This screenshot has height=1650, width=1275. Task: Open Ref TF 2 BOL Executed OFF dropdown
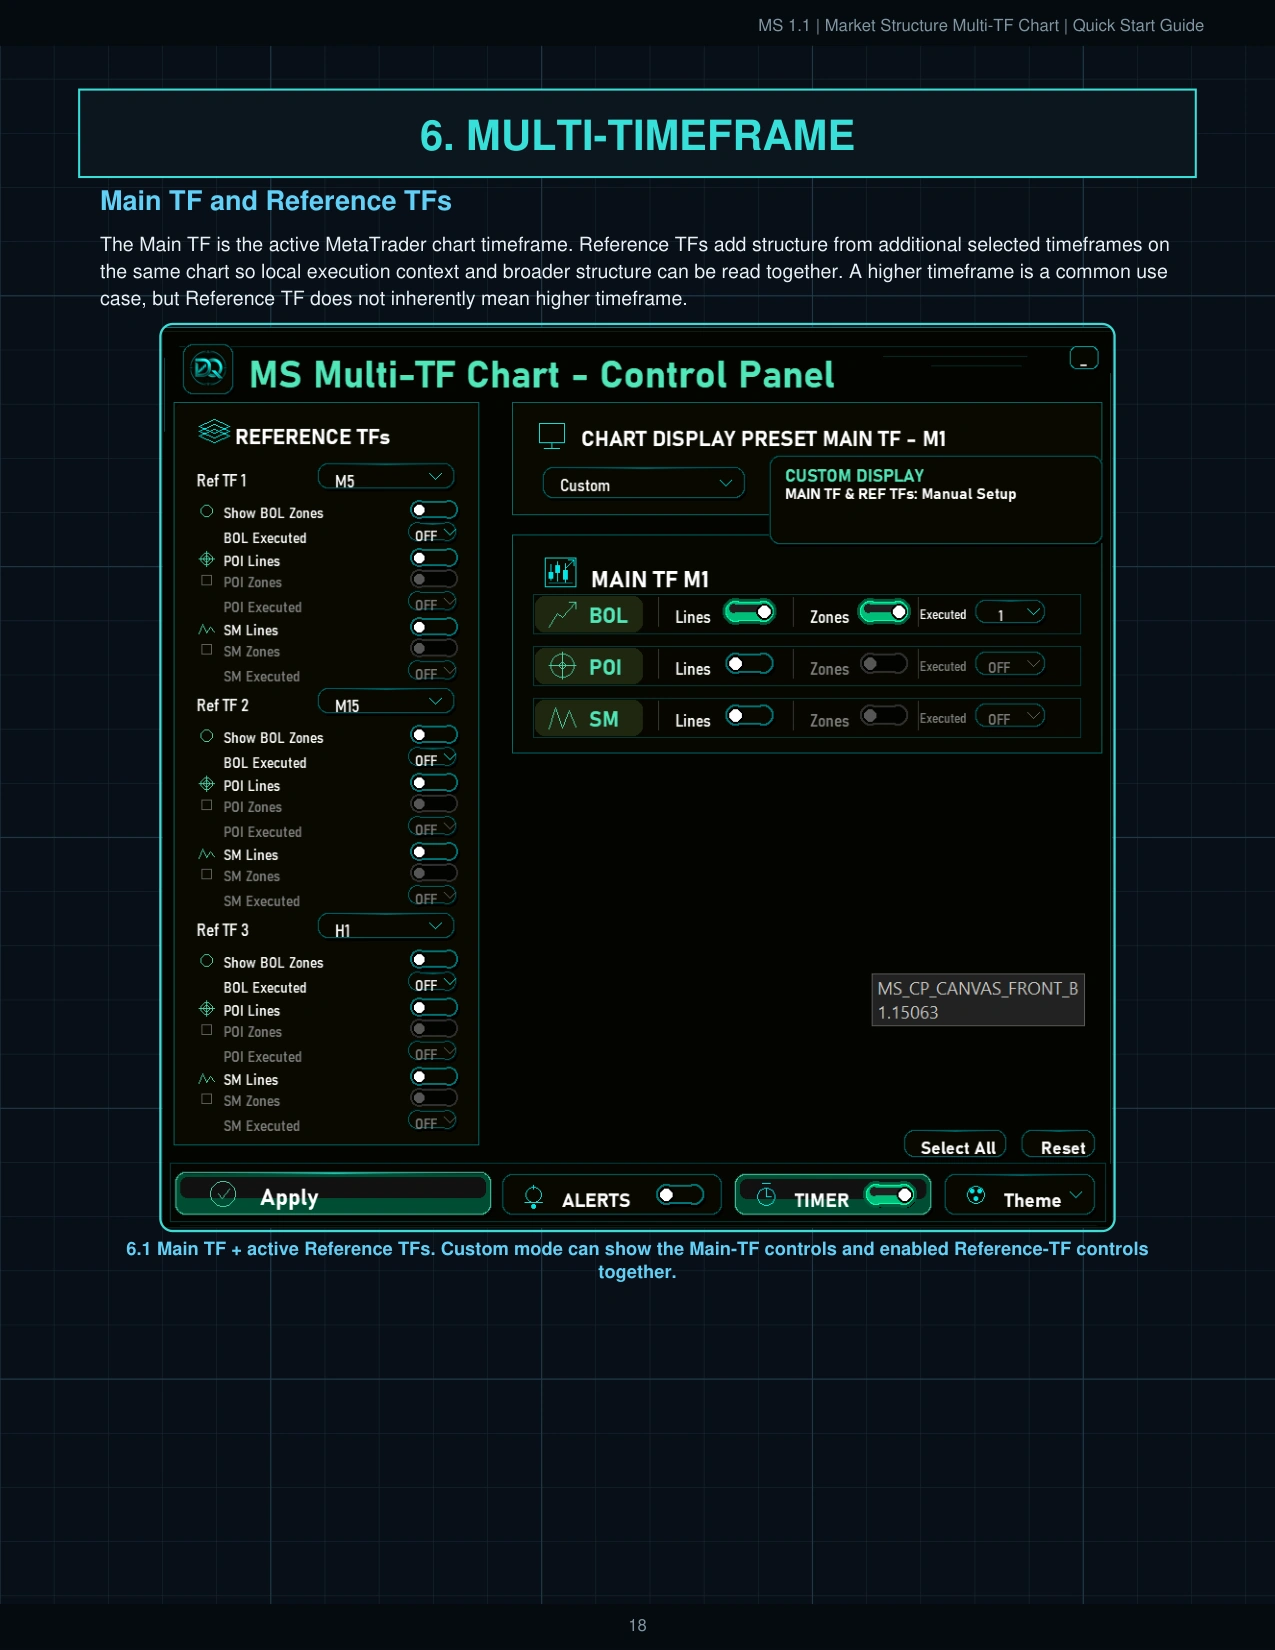434,759
